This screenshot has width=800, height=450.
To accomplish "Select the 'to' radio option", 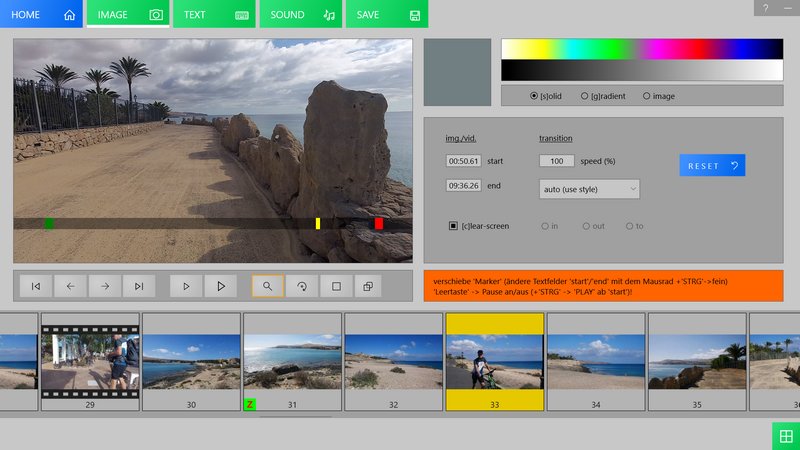I will pyautogui.click(x=629, y=226).
